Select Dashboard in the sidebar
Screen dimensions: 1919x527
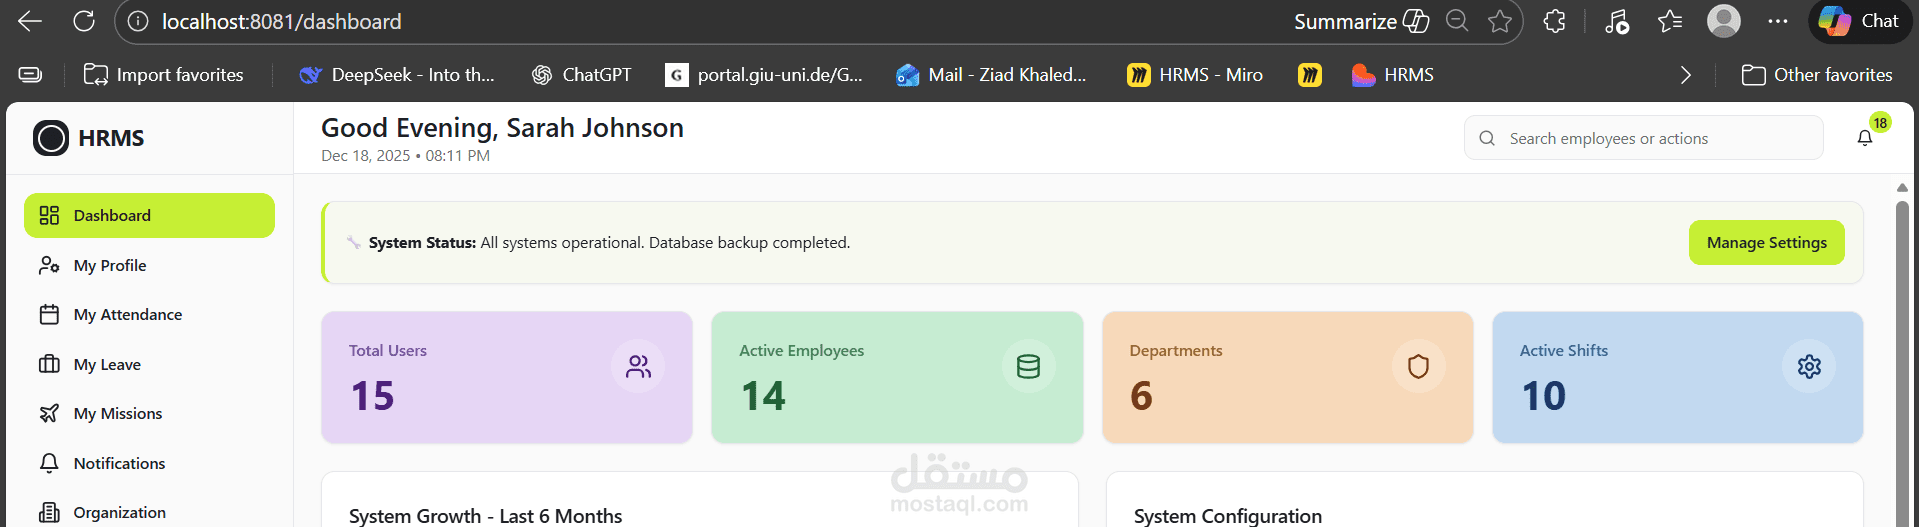(149, 215)
